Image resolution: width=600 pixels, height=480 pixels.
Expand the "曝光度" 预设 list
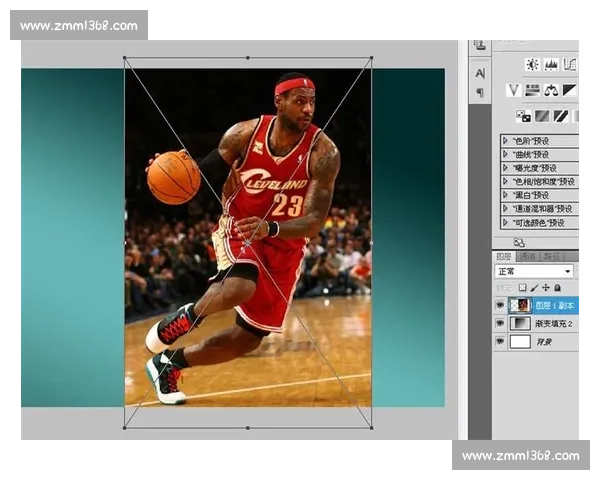click(505, 168)
